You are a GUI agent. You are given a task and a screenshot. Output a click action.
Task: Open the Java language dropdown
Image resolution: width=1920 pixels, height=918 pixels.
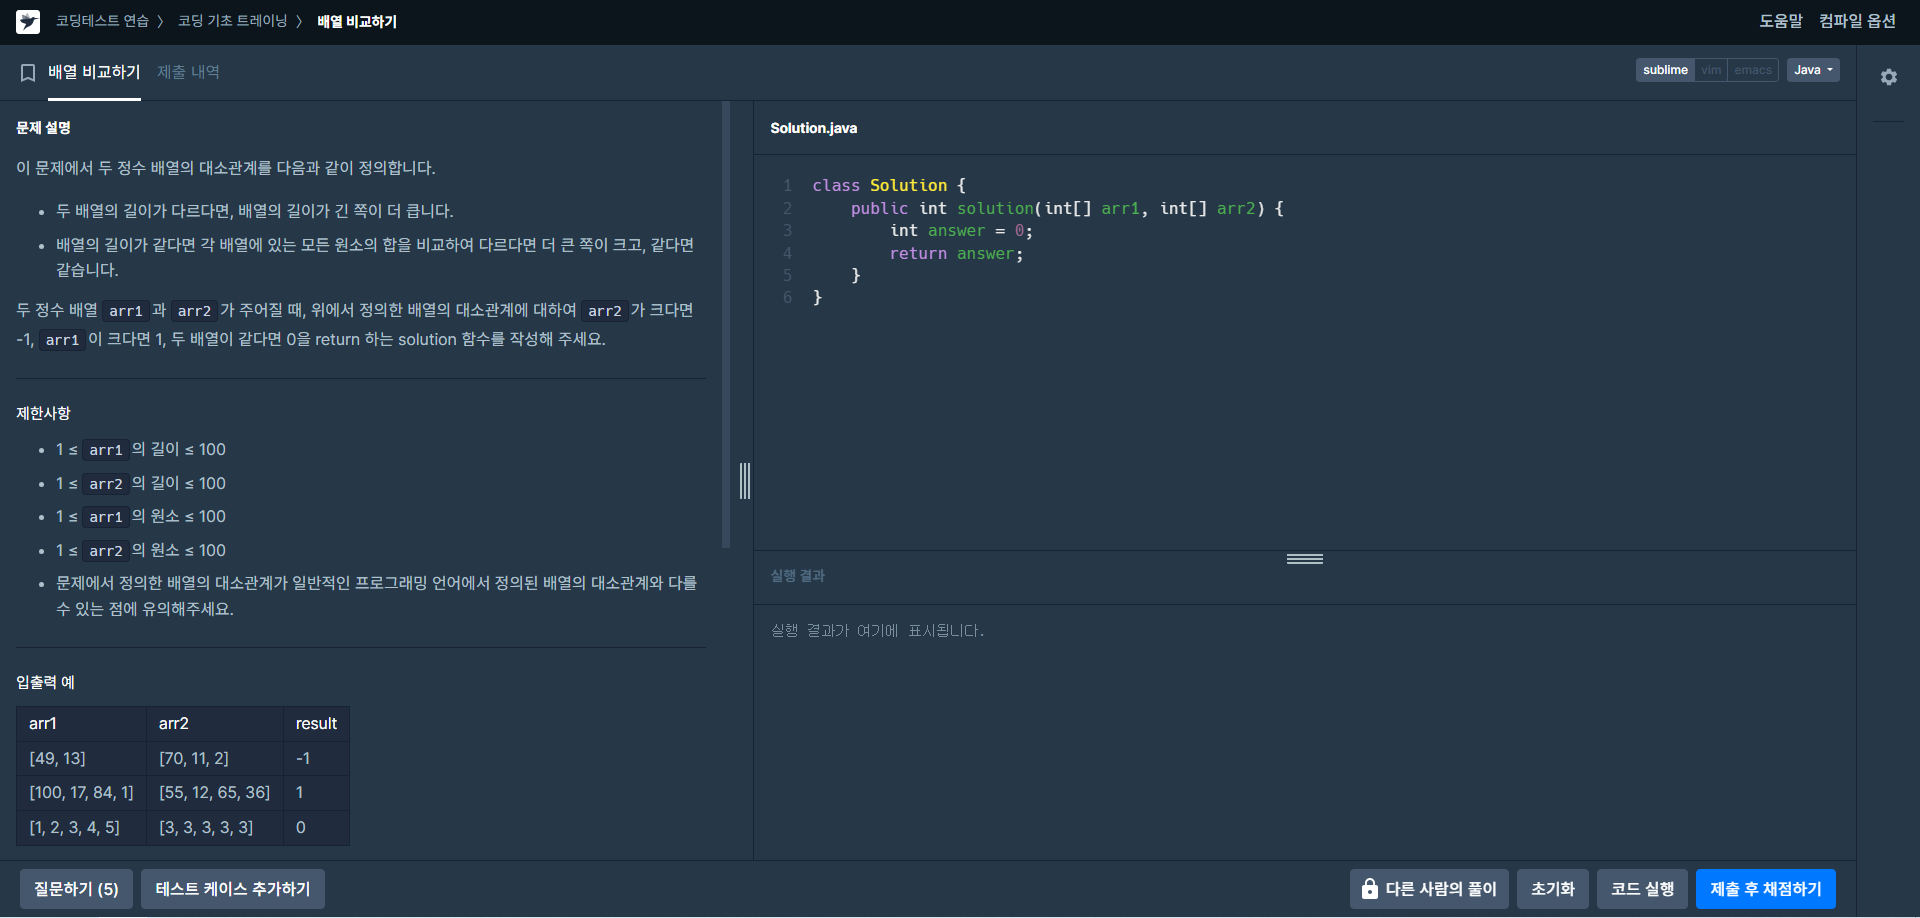click(1813, 70)
